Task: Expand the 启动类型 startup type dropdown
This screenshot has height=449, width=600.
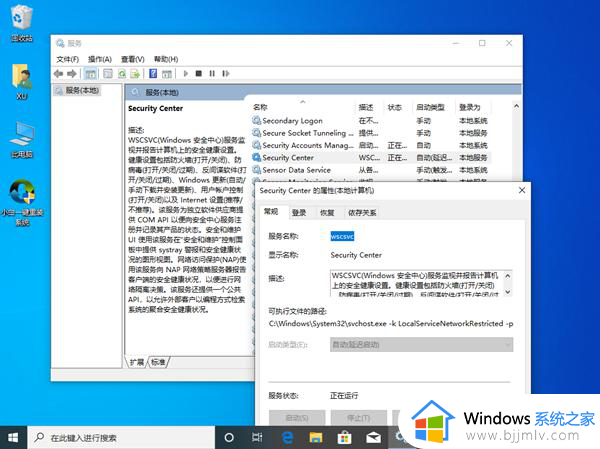Action: click(421, 345)
